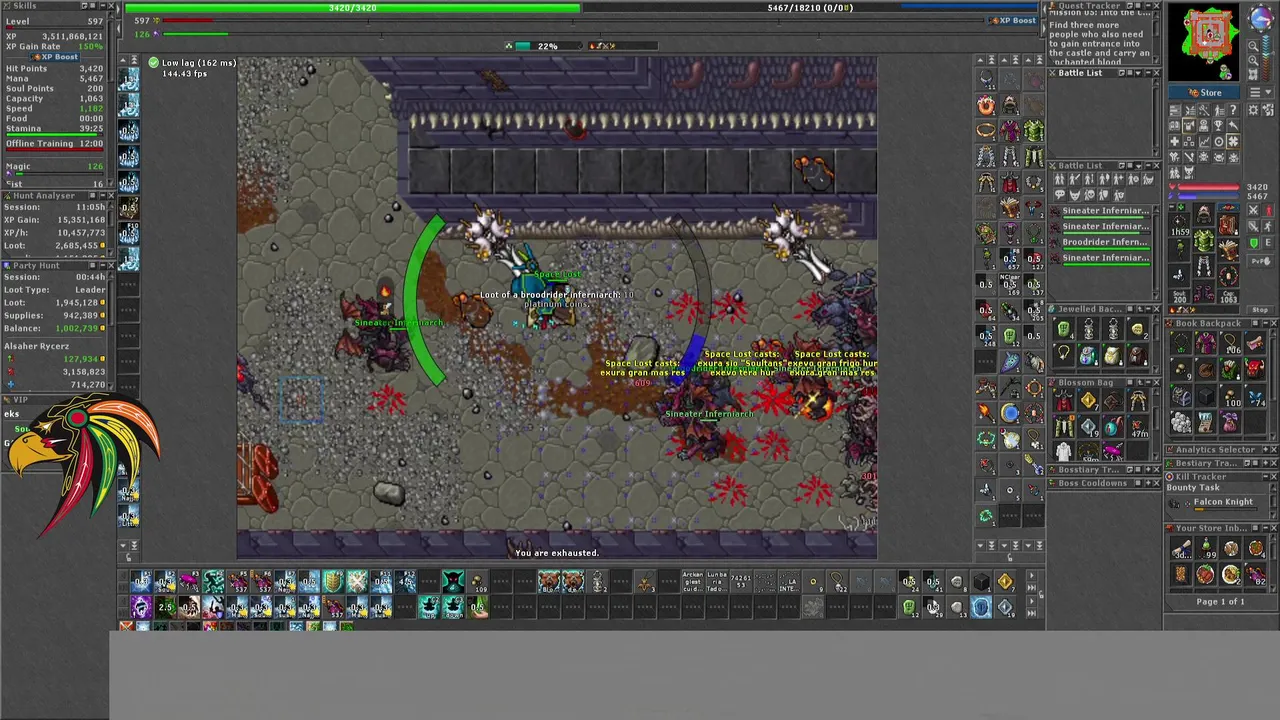Click the green rune item in Jewelled Backpack

(x=1064, y=329)
